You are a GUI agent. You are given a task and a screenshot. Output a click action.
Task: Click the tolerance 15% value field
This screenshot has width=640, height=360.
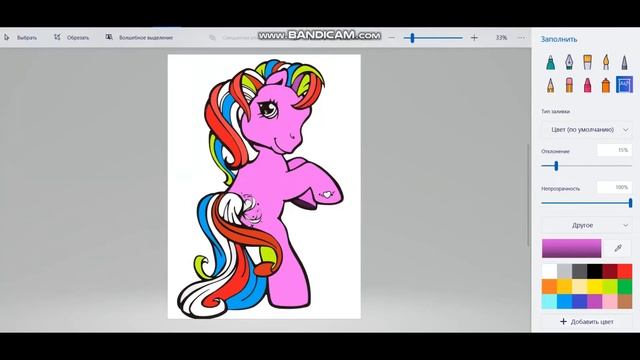[x=614, y=150]
